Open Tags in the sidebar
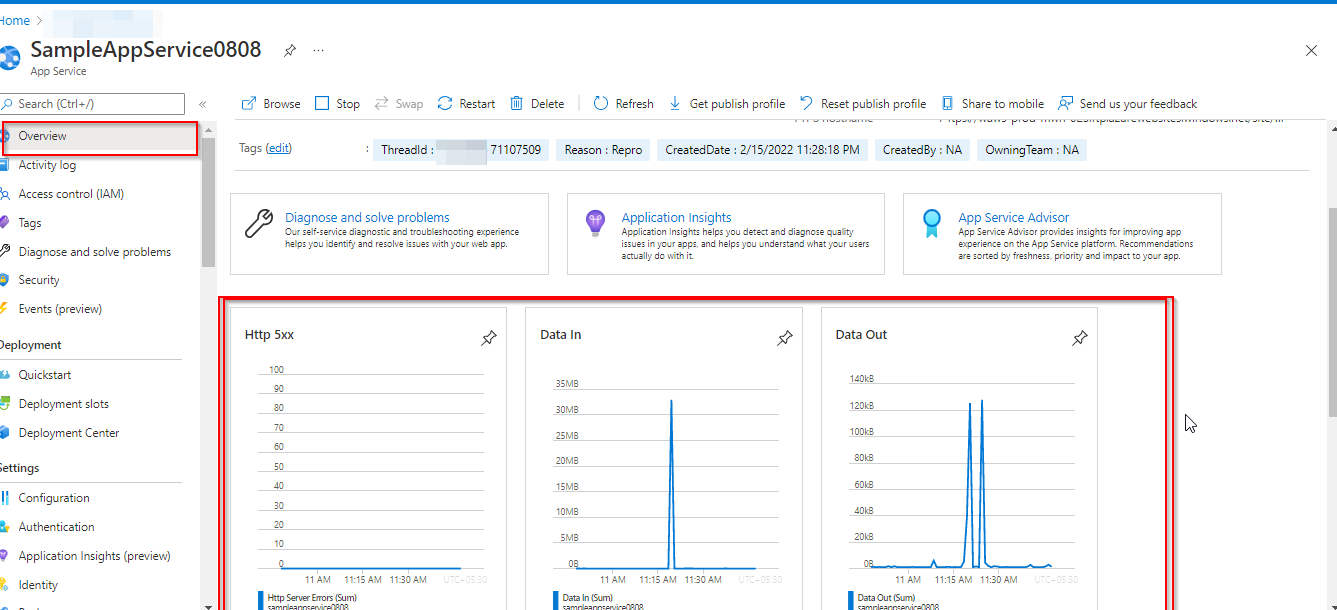The width and height of the screenshot is (1337, 610). (30, 223)
